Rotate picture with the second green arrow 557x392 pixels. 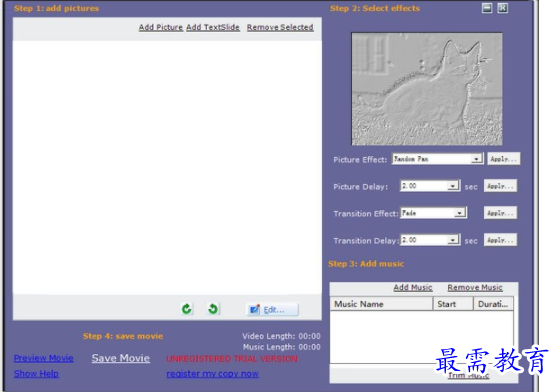(213, 309)
